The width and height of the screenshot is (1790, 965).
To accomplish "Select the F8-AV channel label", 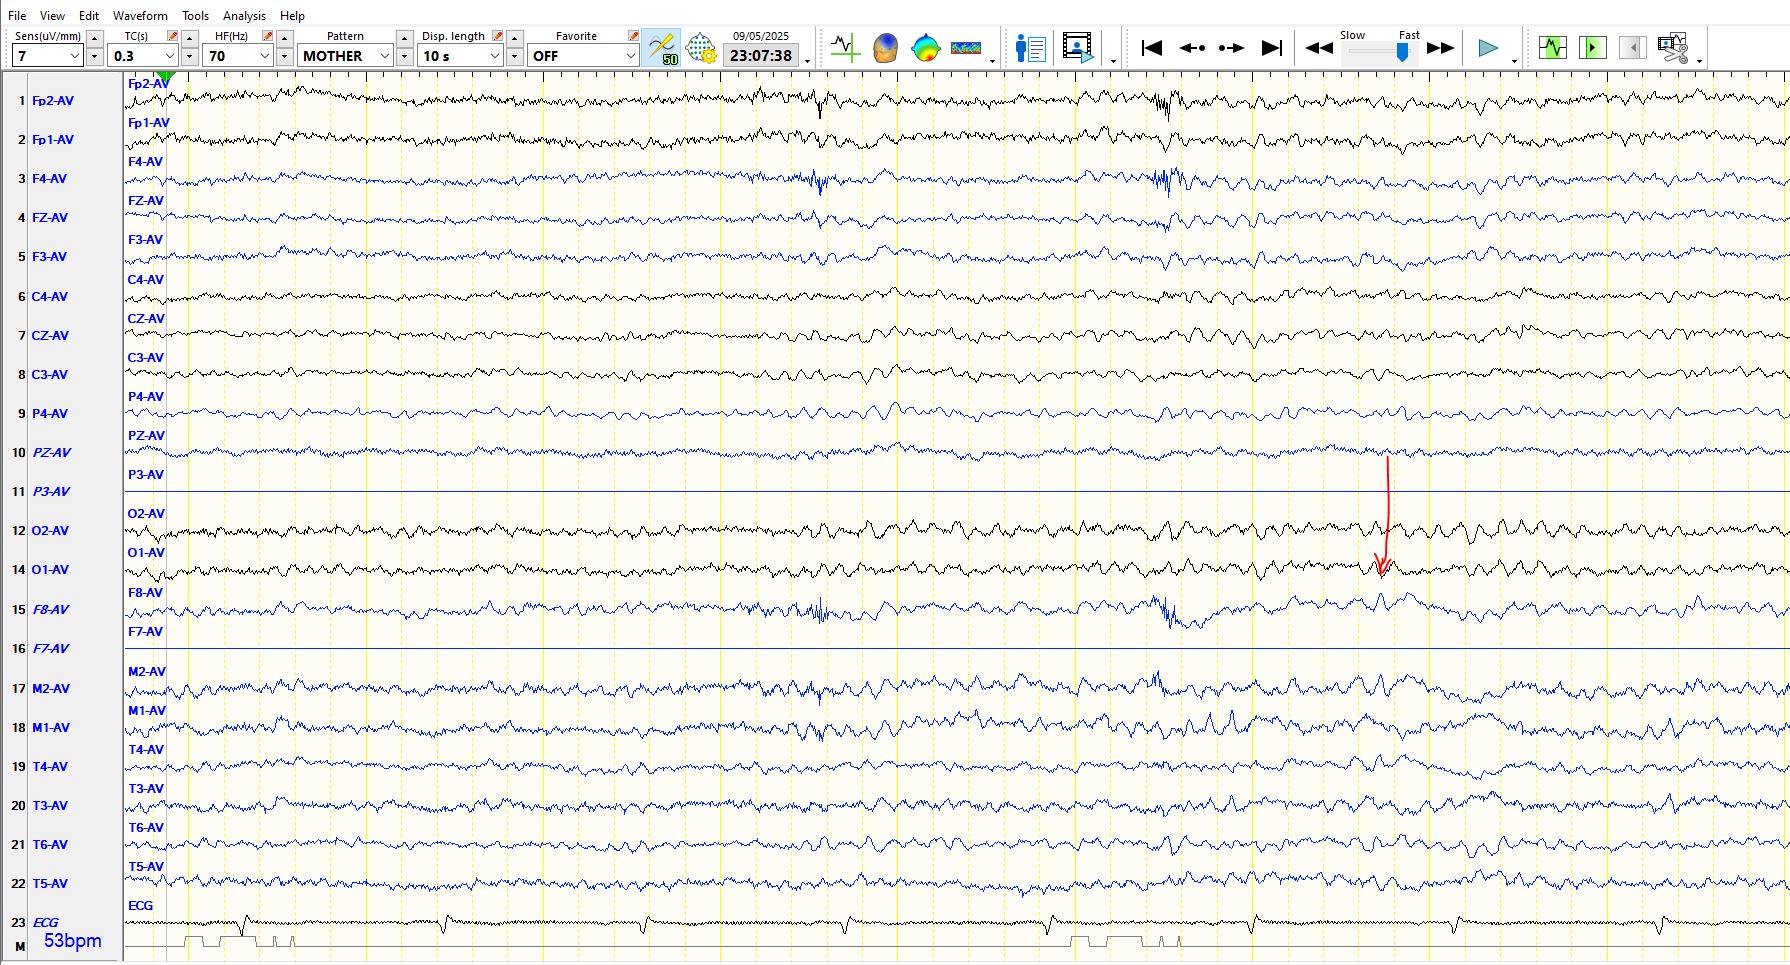I will point(50,609).
